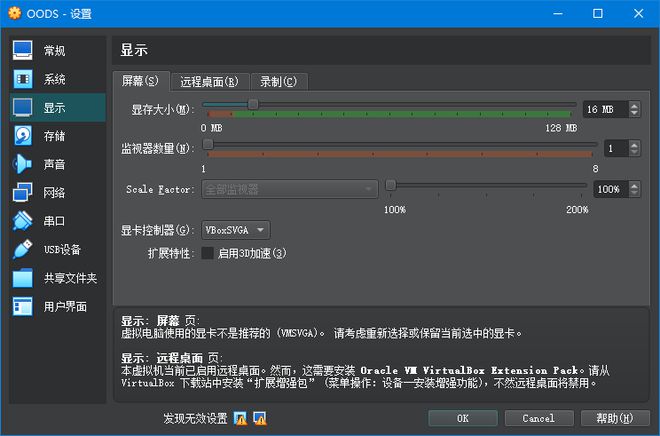Open the Scale Factor 全部监视器 combo box

coord(290,189)
